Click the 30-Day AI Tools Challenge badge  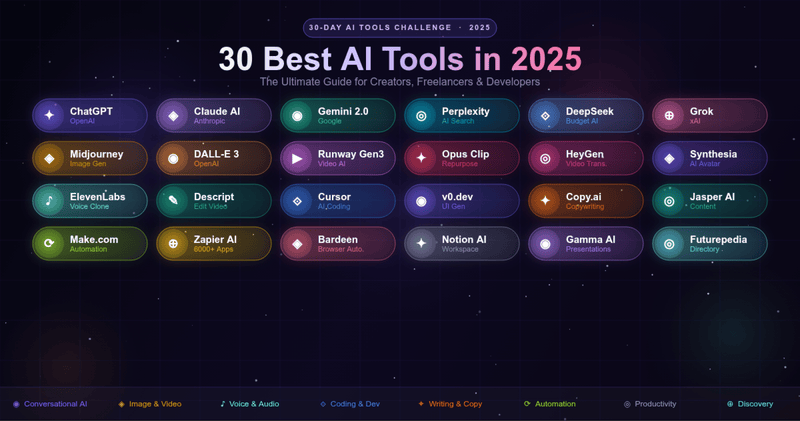[399, 28]
